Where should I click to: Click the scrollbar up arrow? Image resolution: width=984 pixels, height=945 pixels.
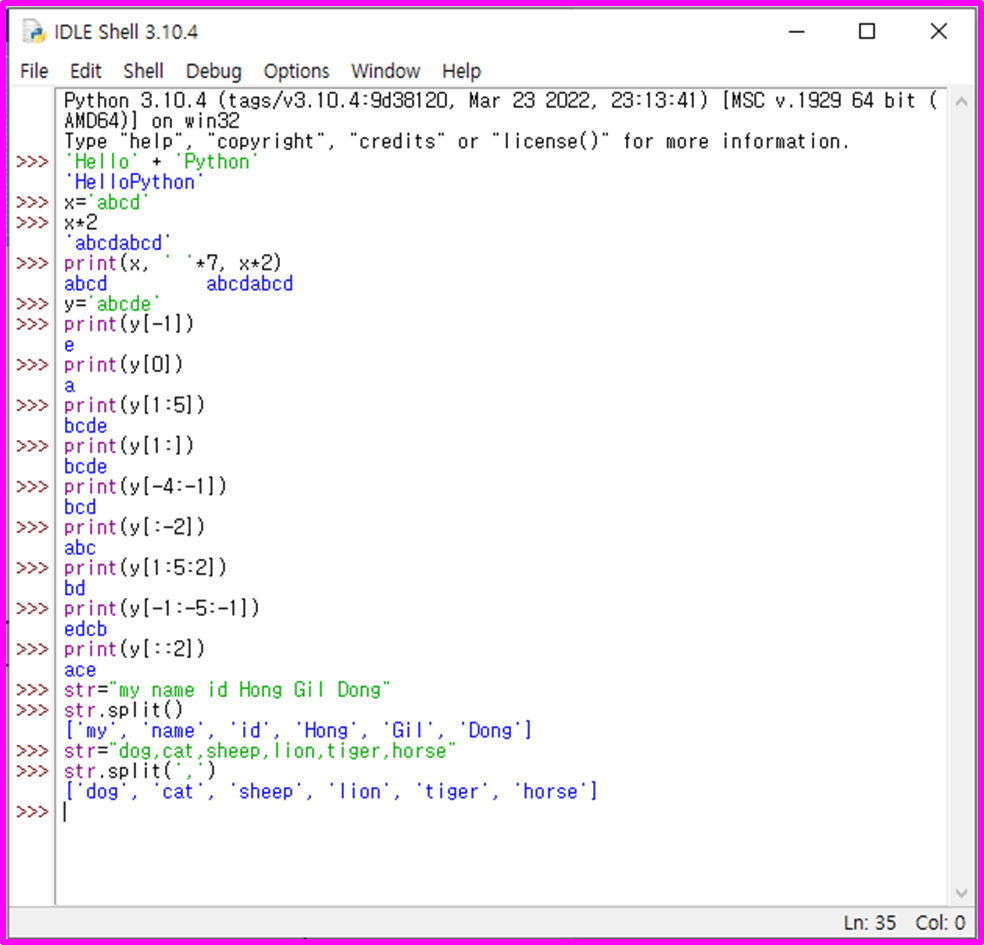click(961, 101)
